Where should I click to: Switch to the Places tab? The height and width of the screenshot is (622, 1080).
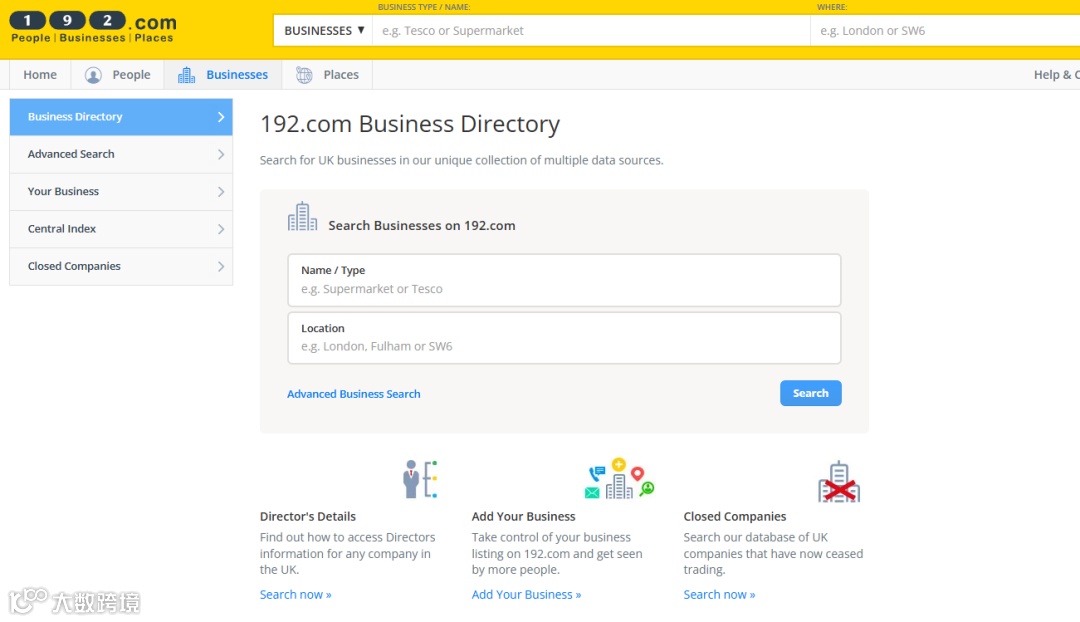click(x=327, y=74)
